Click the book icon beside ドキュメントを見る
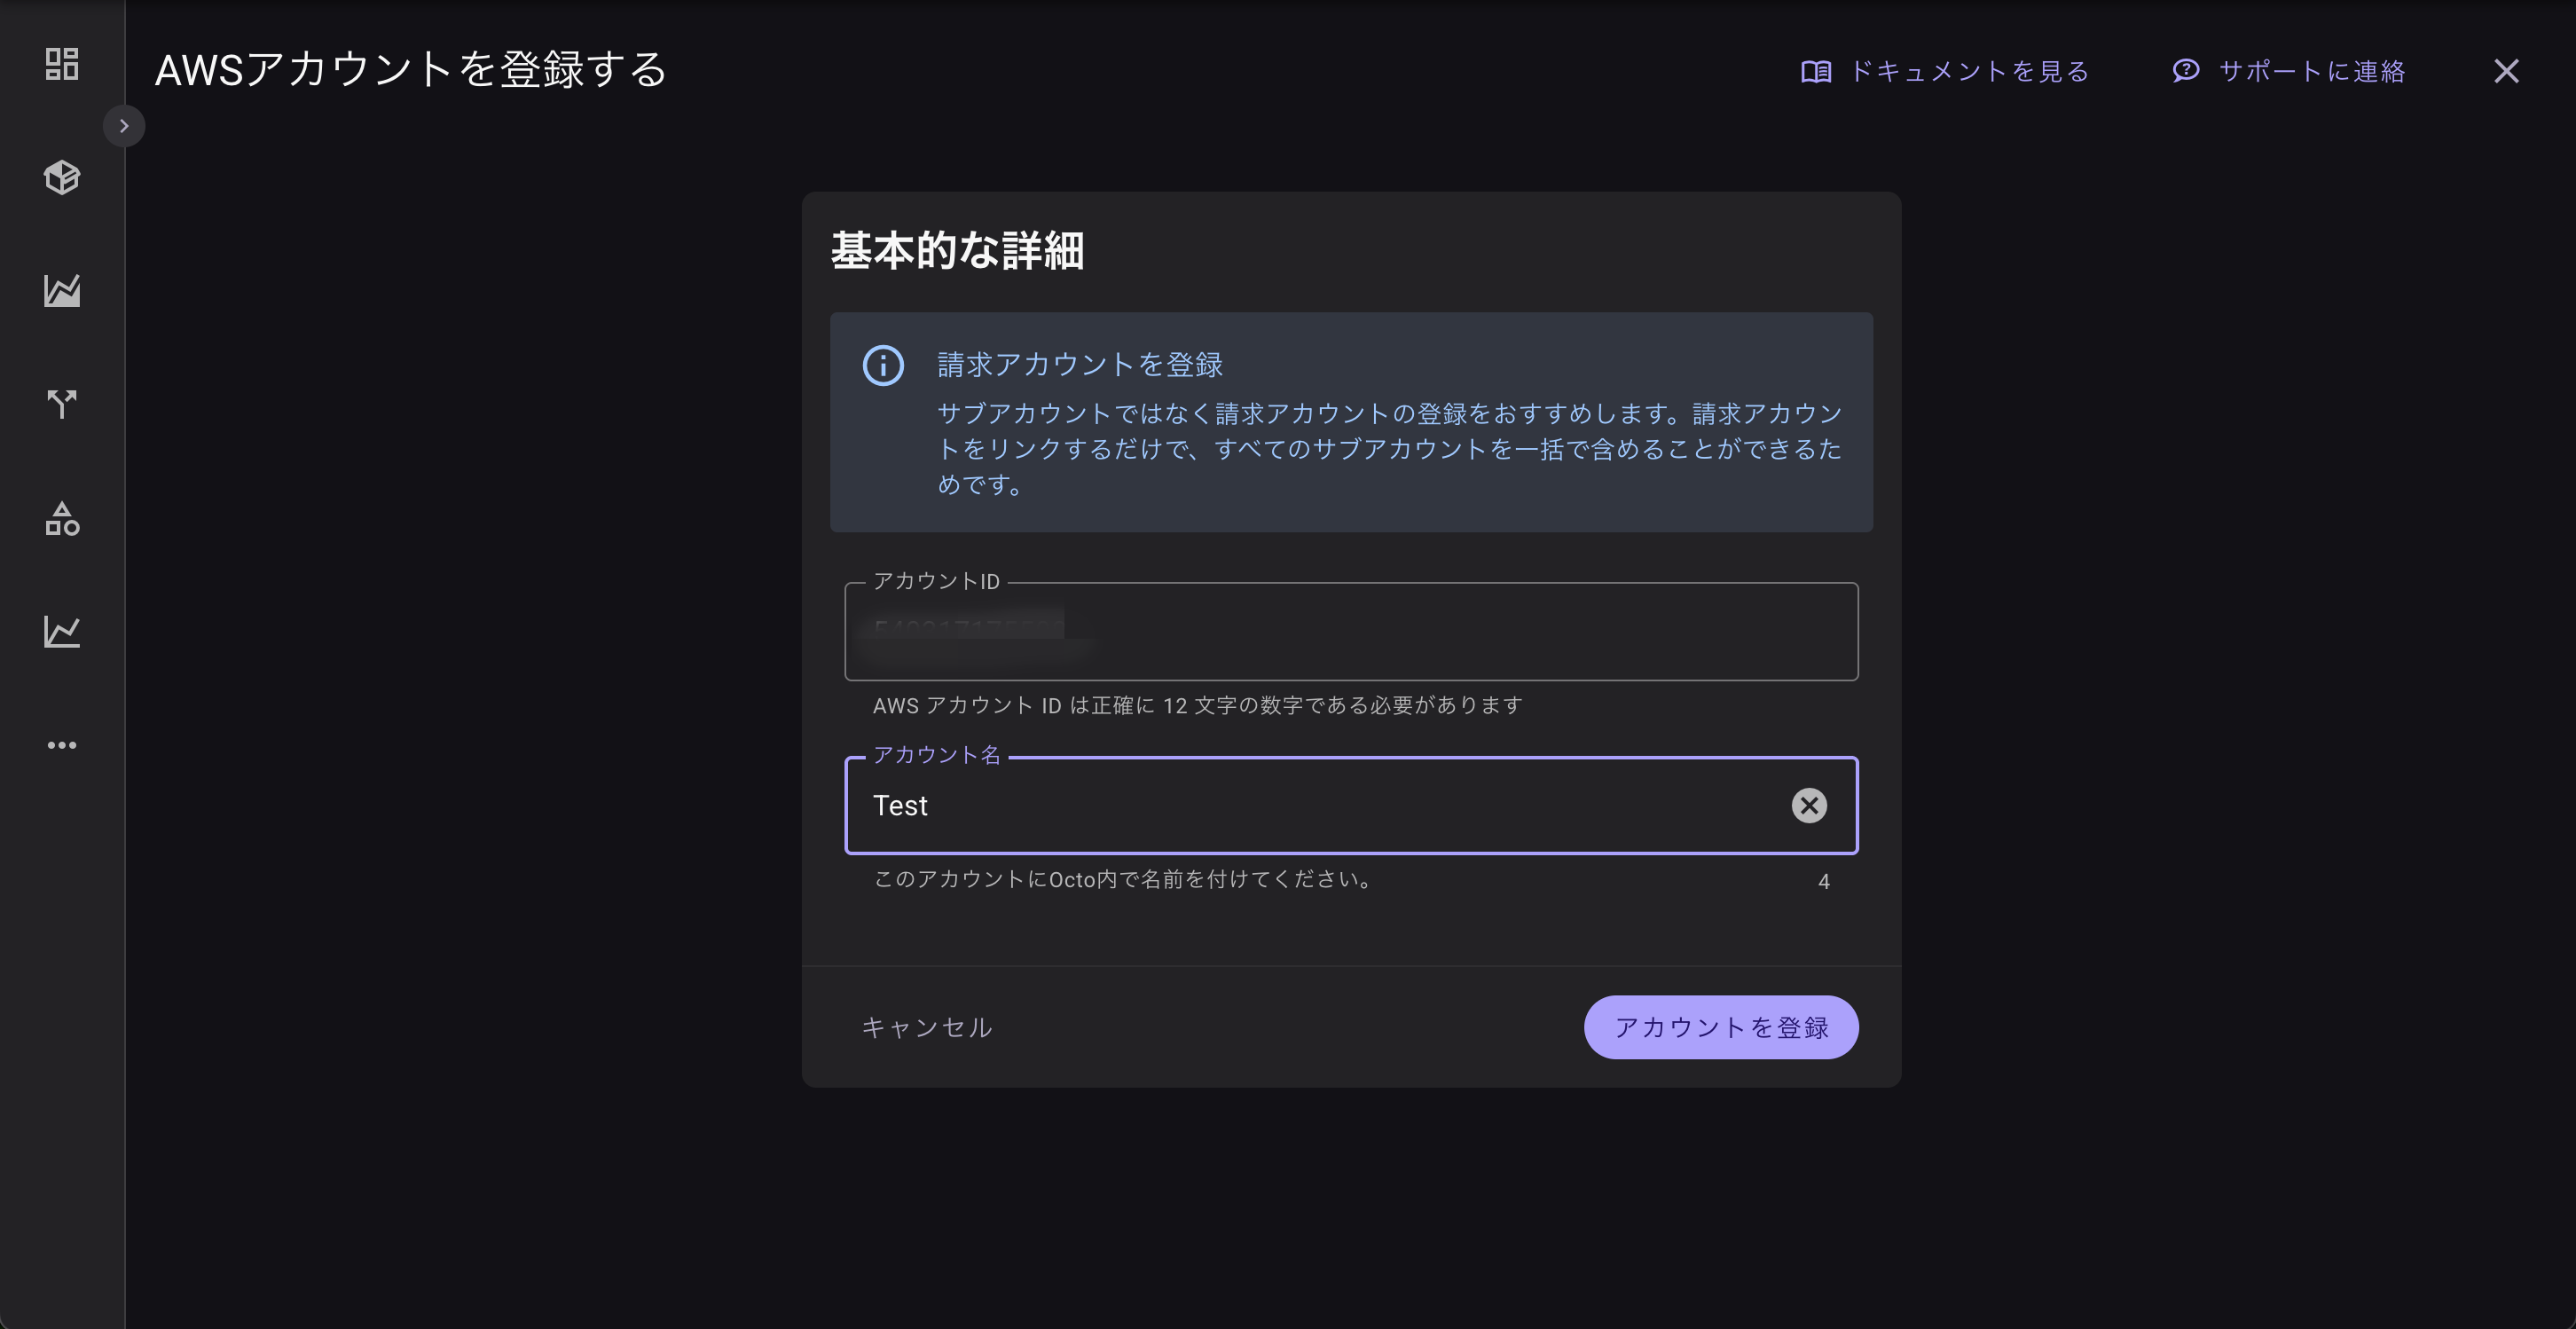 (x=1816, y=72)
